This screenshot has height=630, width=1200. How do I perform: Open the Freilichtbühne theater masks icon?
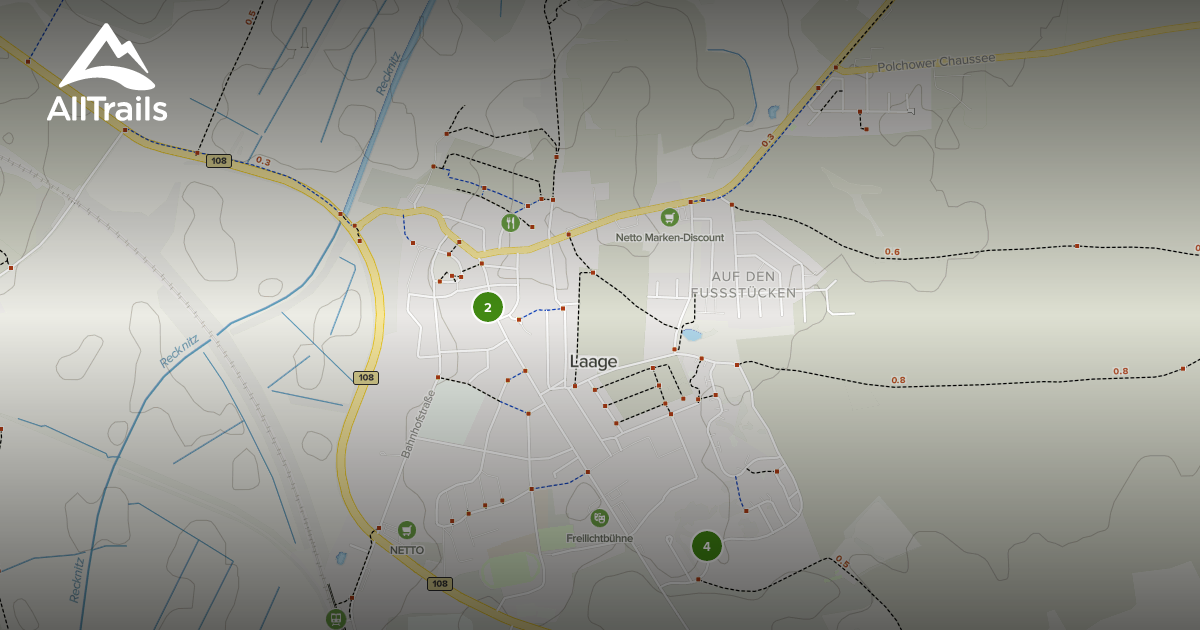(x=600, y=518)
